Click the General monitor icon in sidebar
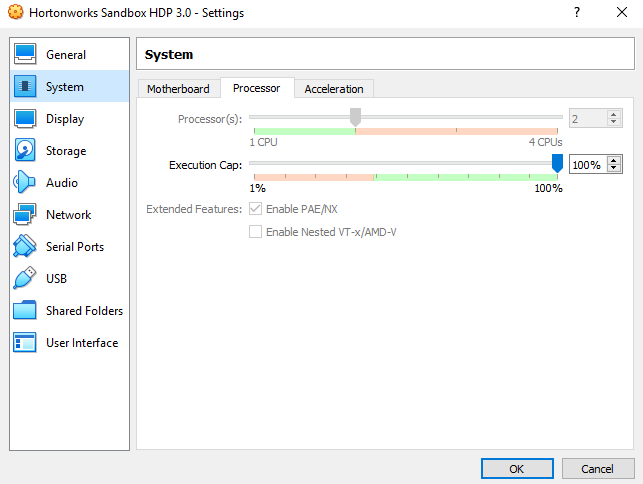This screenshot has height=484, width=643. pyautogui.click(x=25, y=54)
